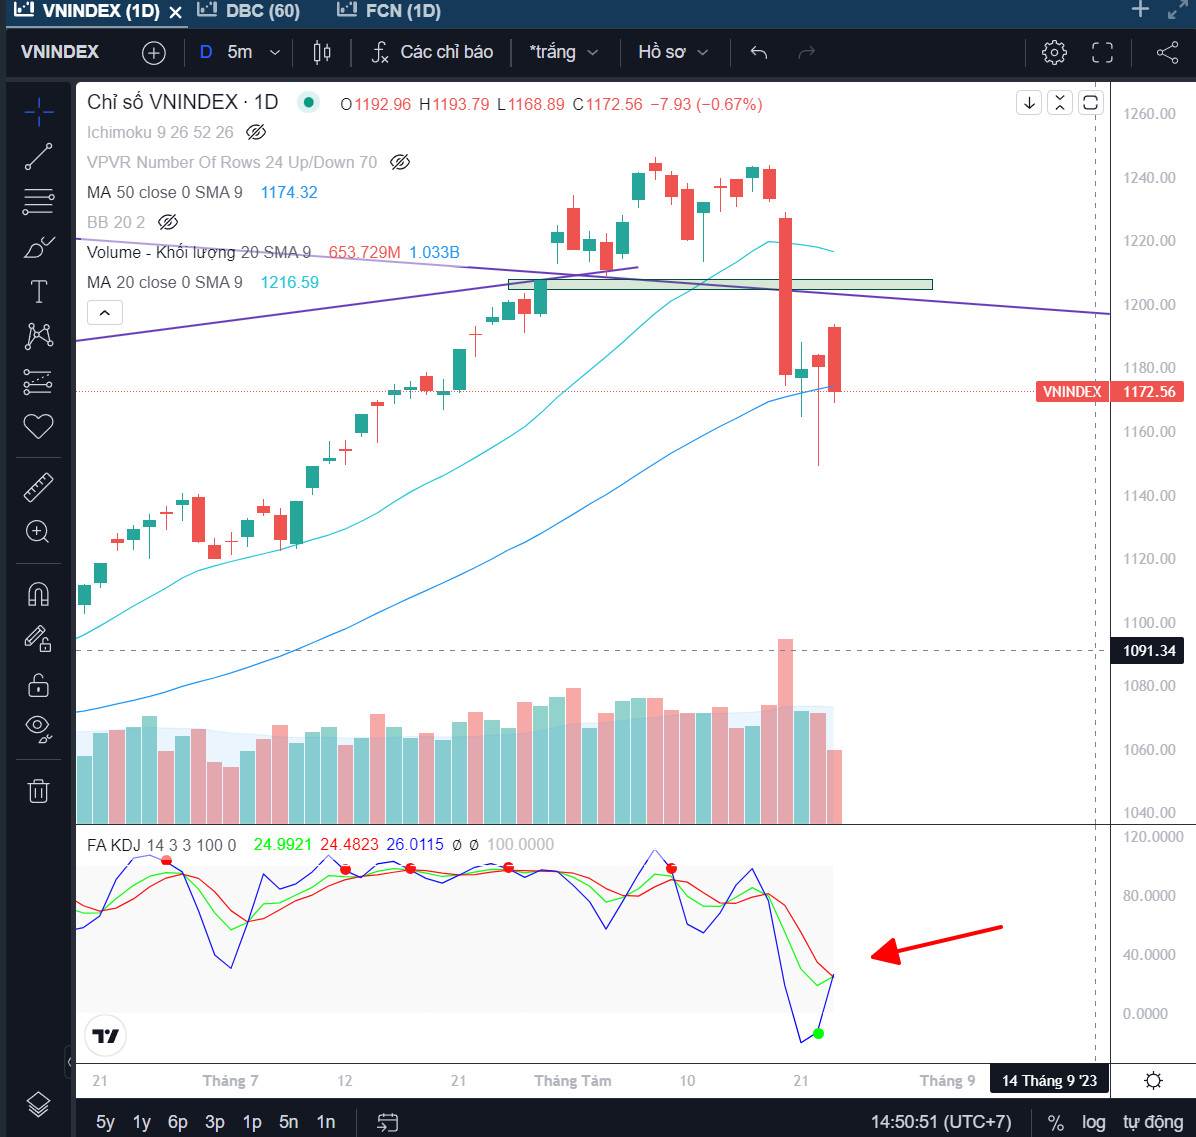
Task: Select the ruler measure tool
Action: tap(38, 487)
